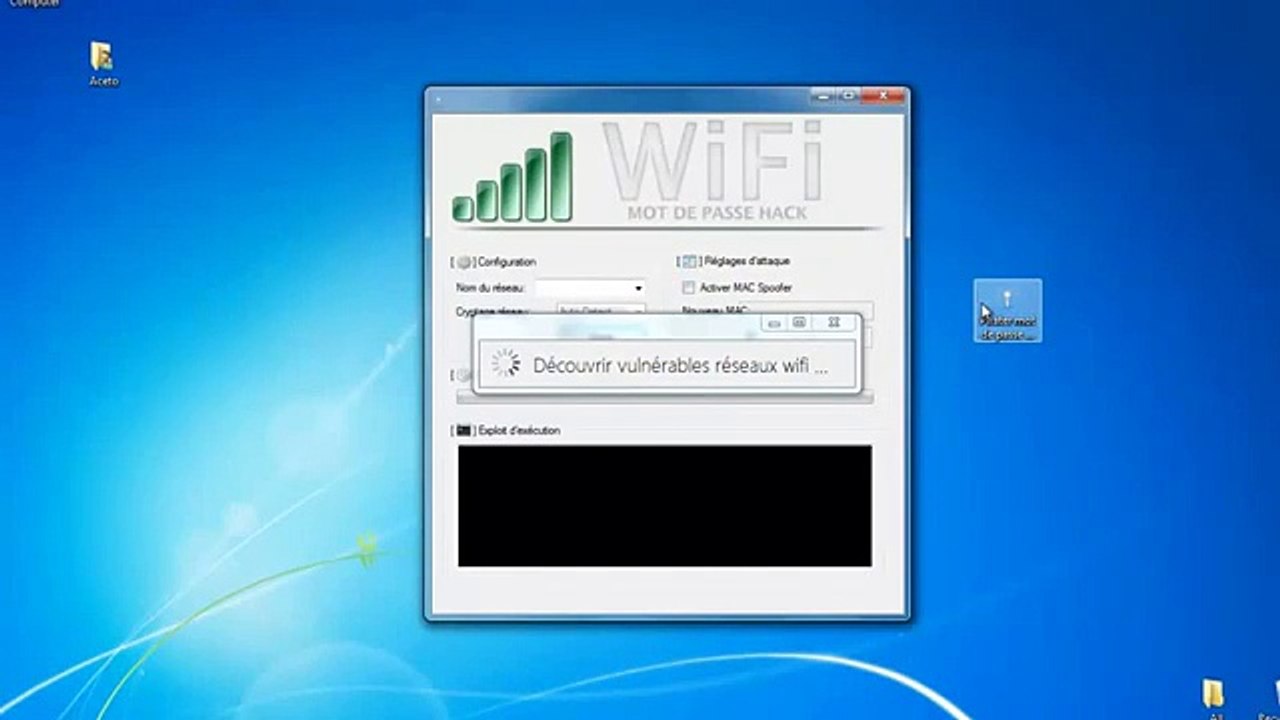This screenshot has height=720, width=1280.
Task: Minimize the wifi discovery popup
Action: point(774,323)
